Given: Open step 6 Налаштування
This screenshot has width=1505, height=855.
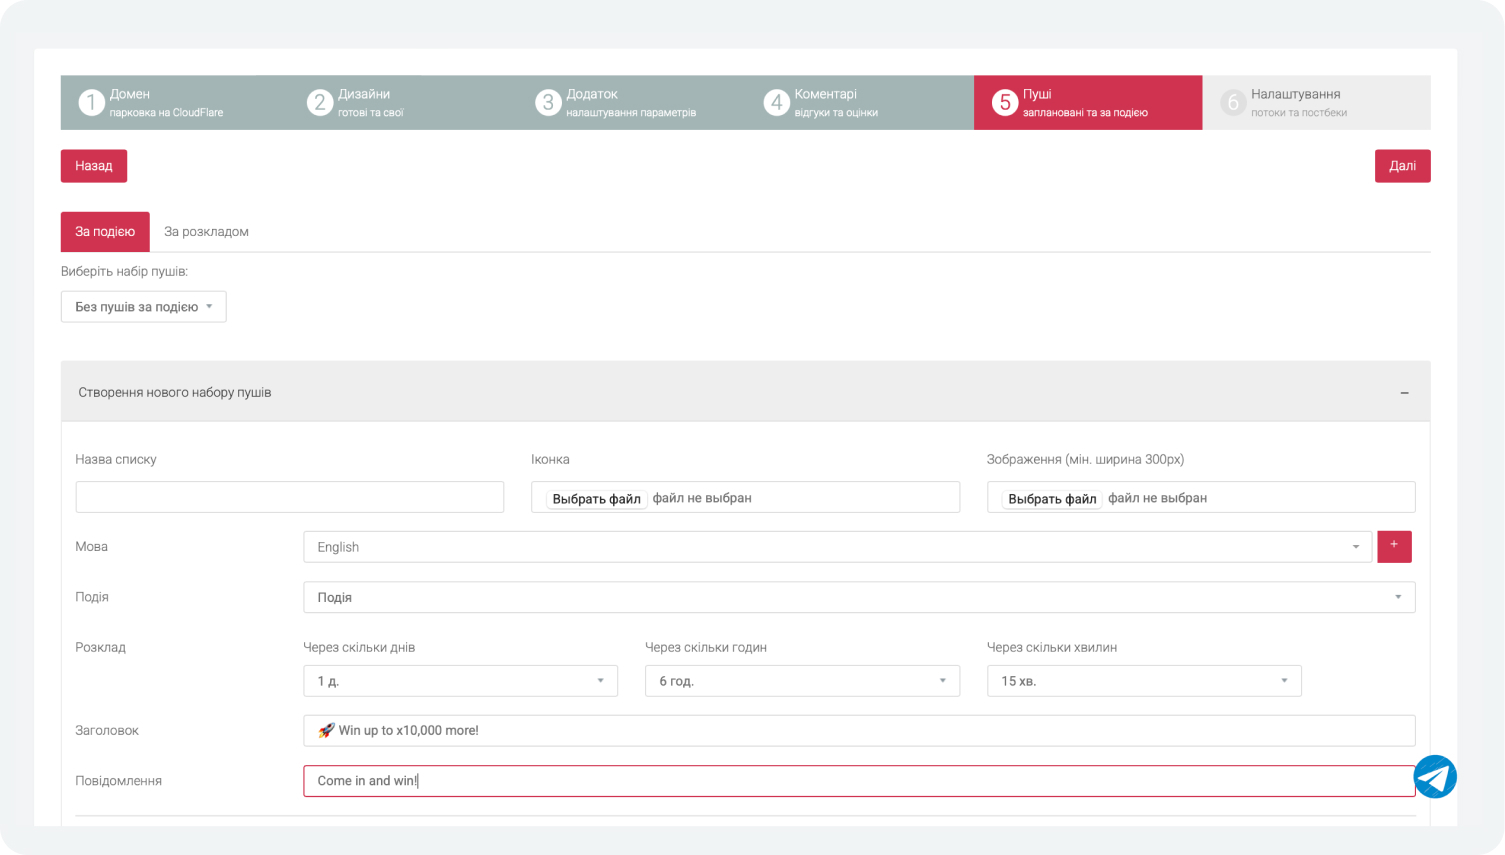Looking at the screenshot, I should tap(1314, 102).
